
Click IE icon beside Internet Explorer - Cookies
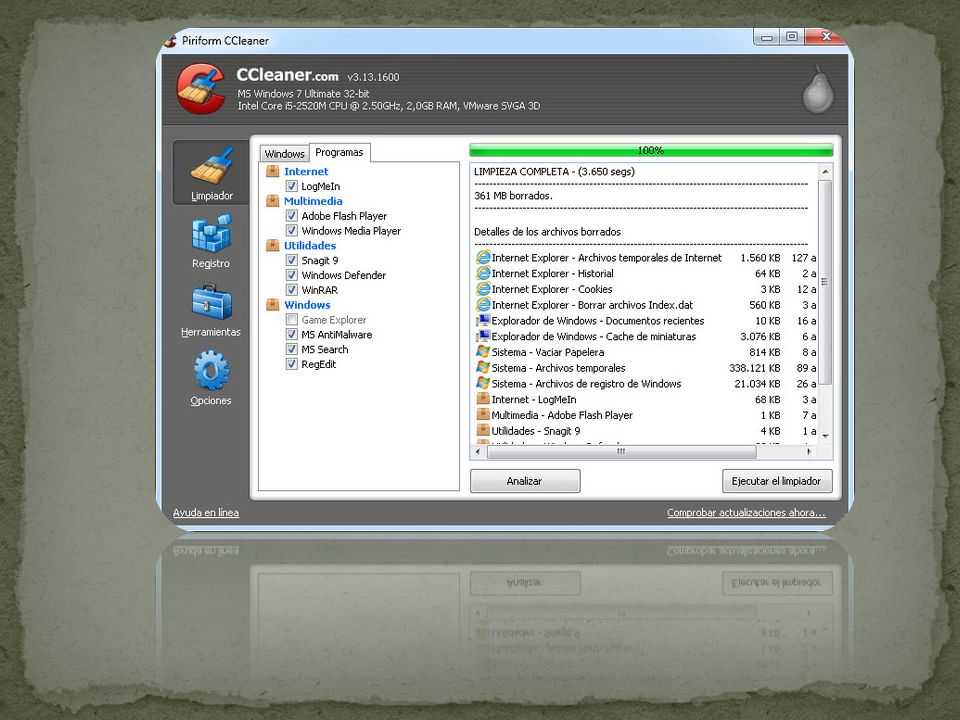483,289
